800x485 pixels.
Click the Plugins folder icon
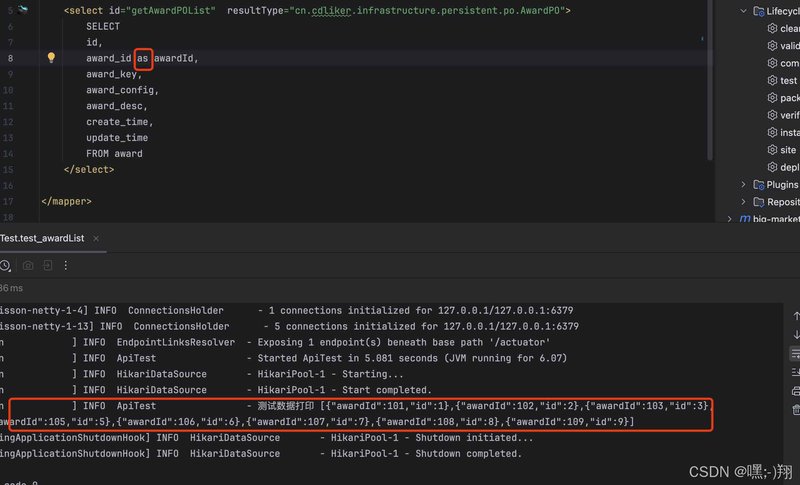point(759,185)
